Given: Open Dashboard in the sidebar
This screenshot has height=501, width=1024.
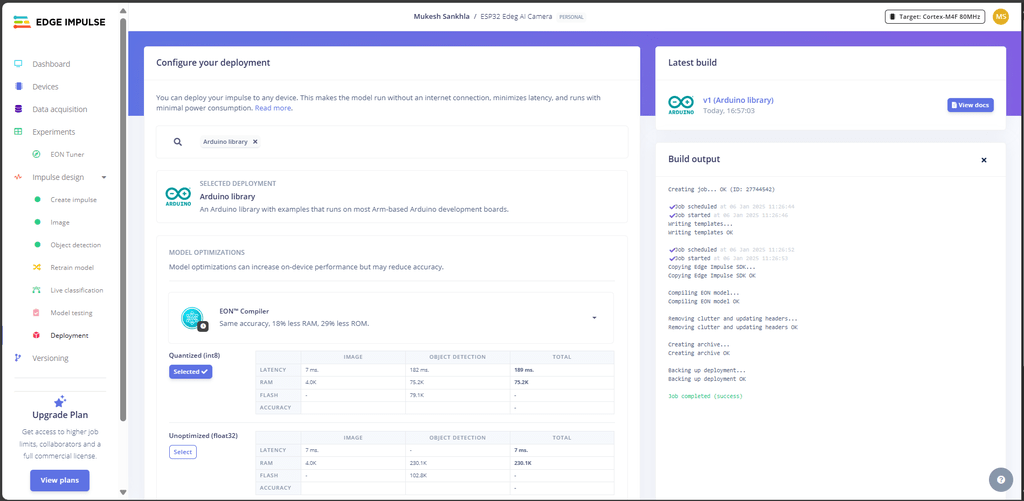Looking at the screenshot, I should [52, 64].
